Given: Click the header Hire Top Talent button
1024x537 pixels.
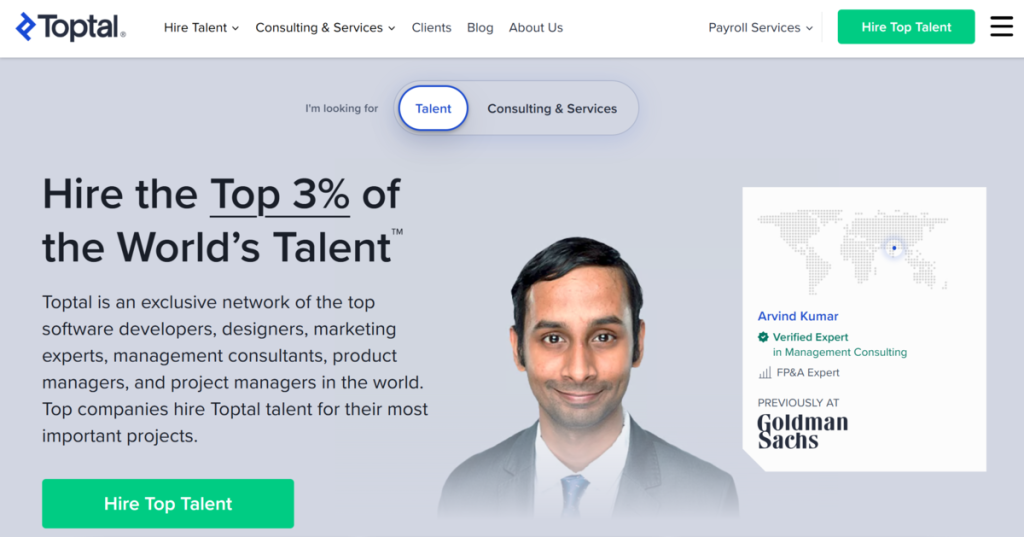Looking at the screenshot, I should click(x=906, y=27).
